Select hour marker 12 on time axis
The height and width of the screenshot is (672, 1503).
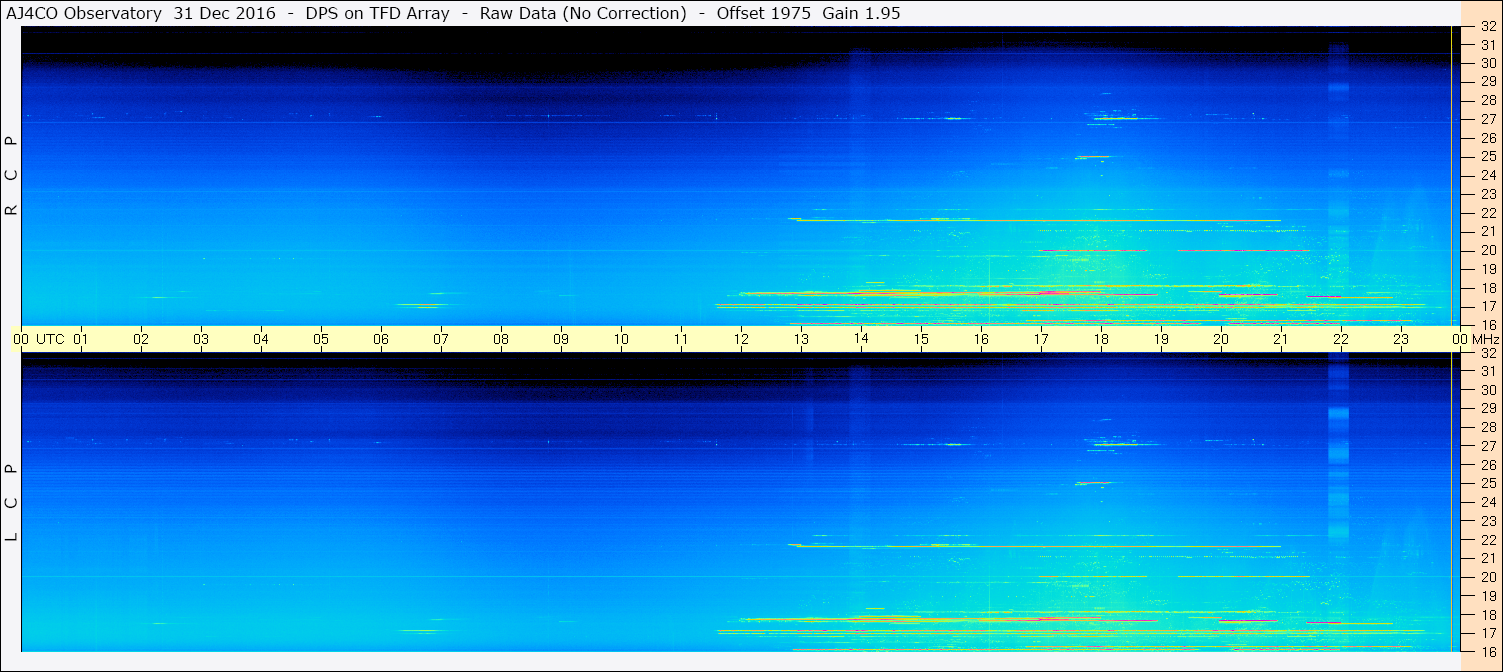(x=741, y=340)
